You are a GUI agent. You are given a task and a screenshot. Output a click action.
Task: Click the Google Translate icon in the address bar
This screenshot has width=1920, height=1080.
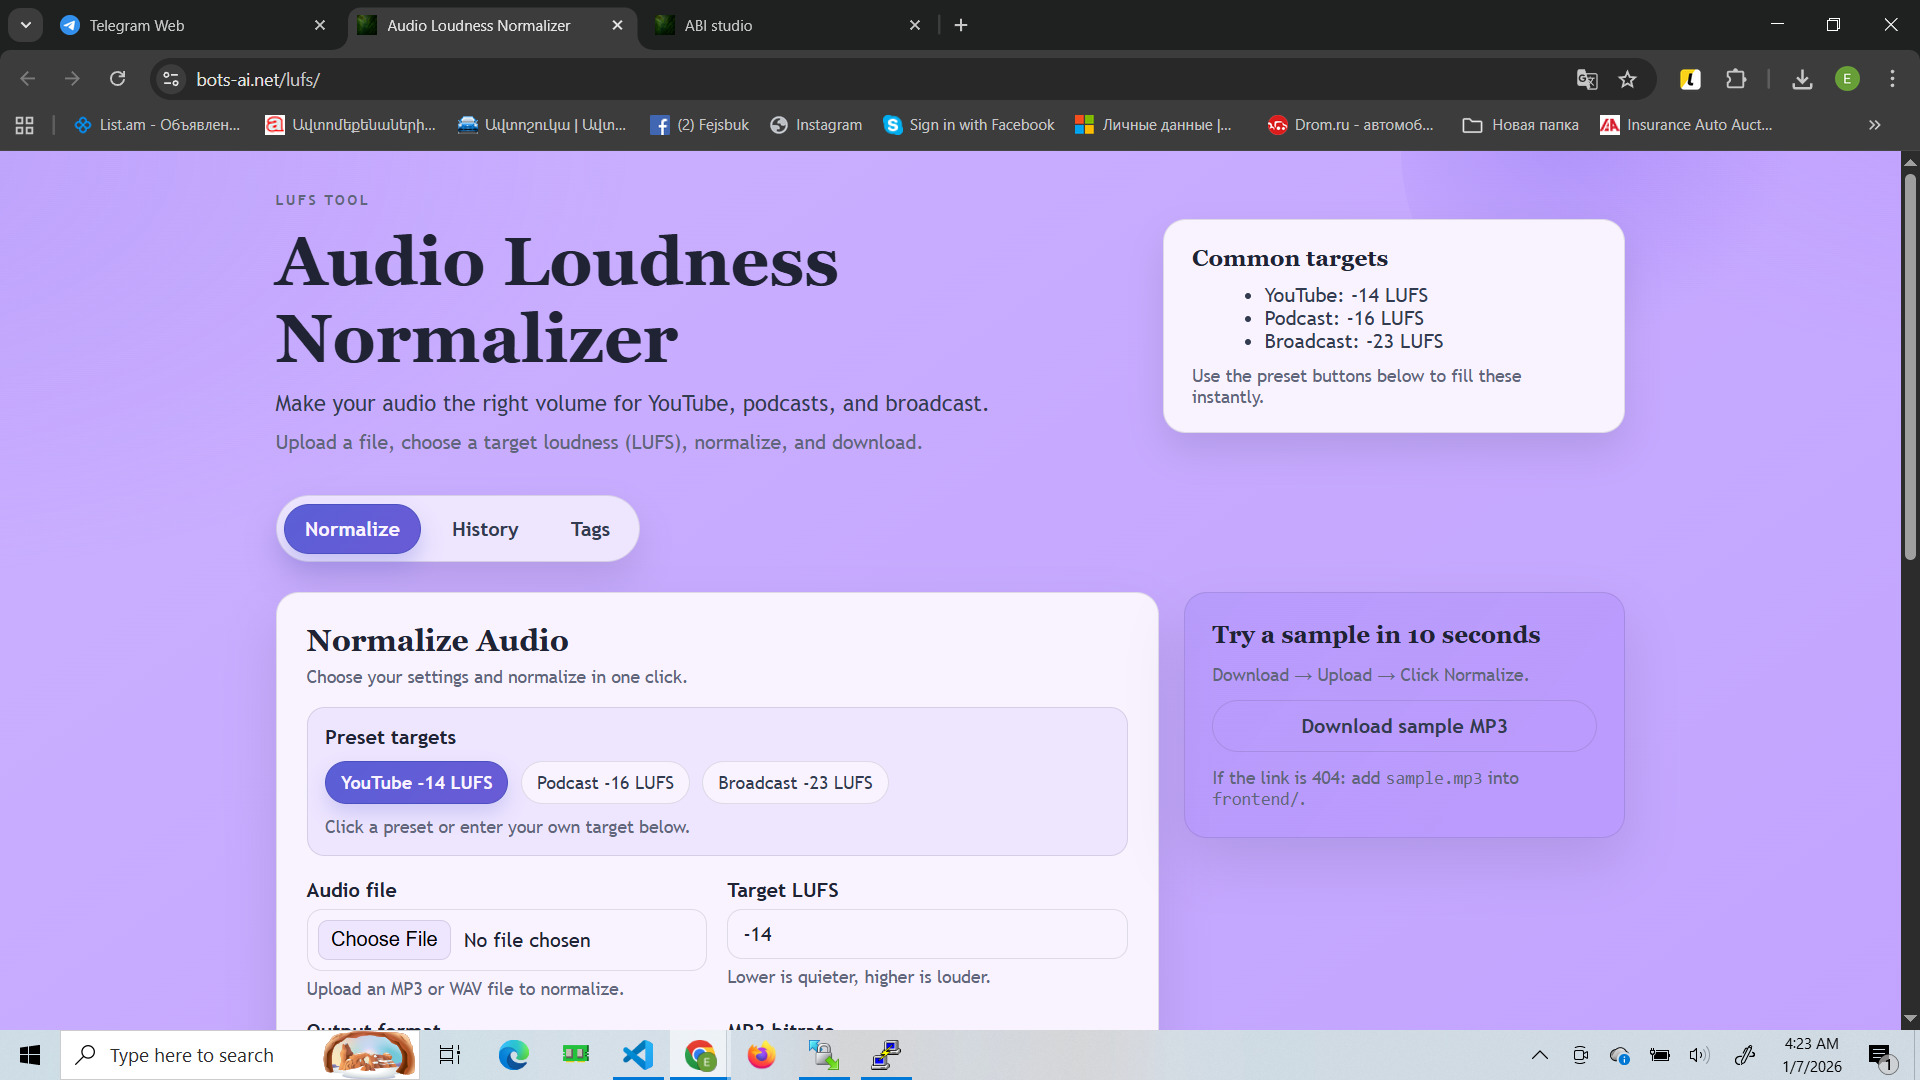[1586, 79]
